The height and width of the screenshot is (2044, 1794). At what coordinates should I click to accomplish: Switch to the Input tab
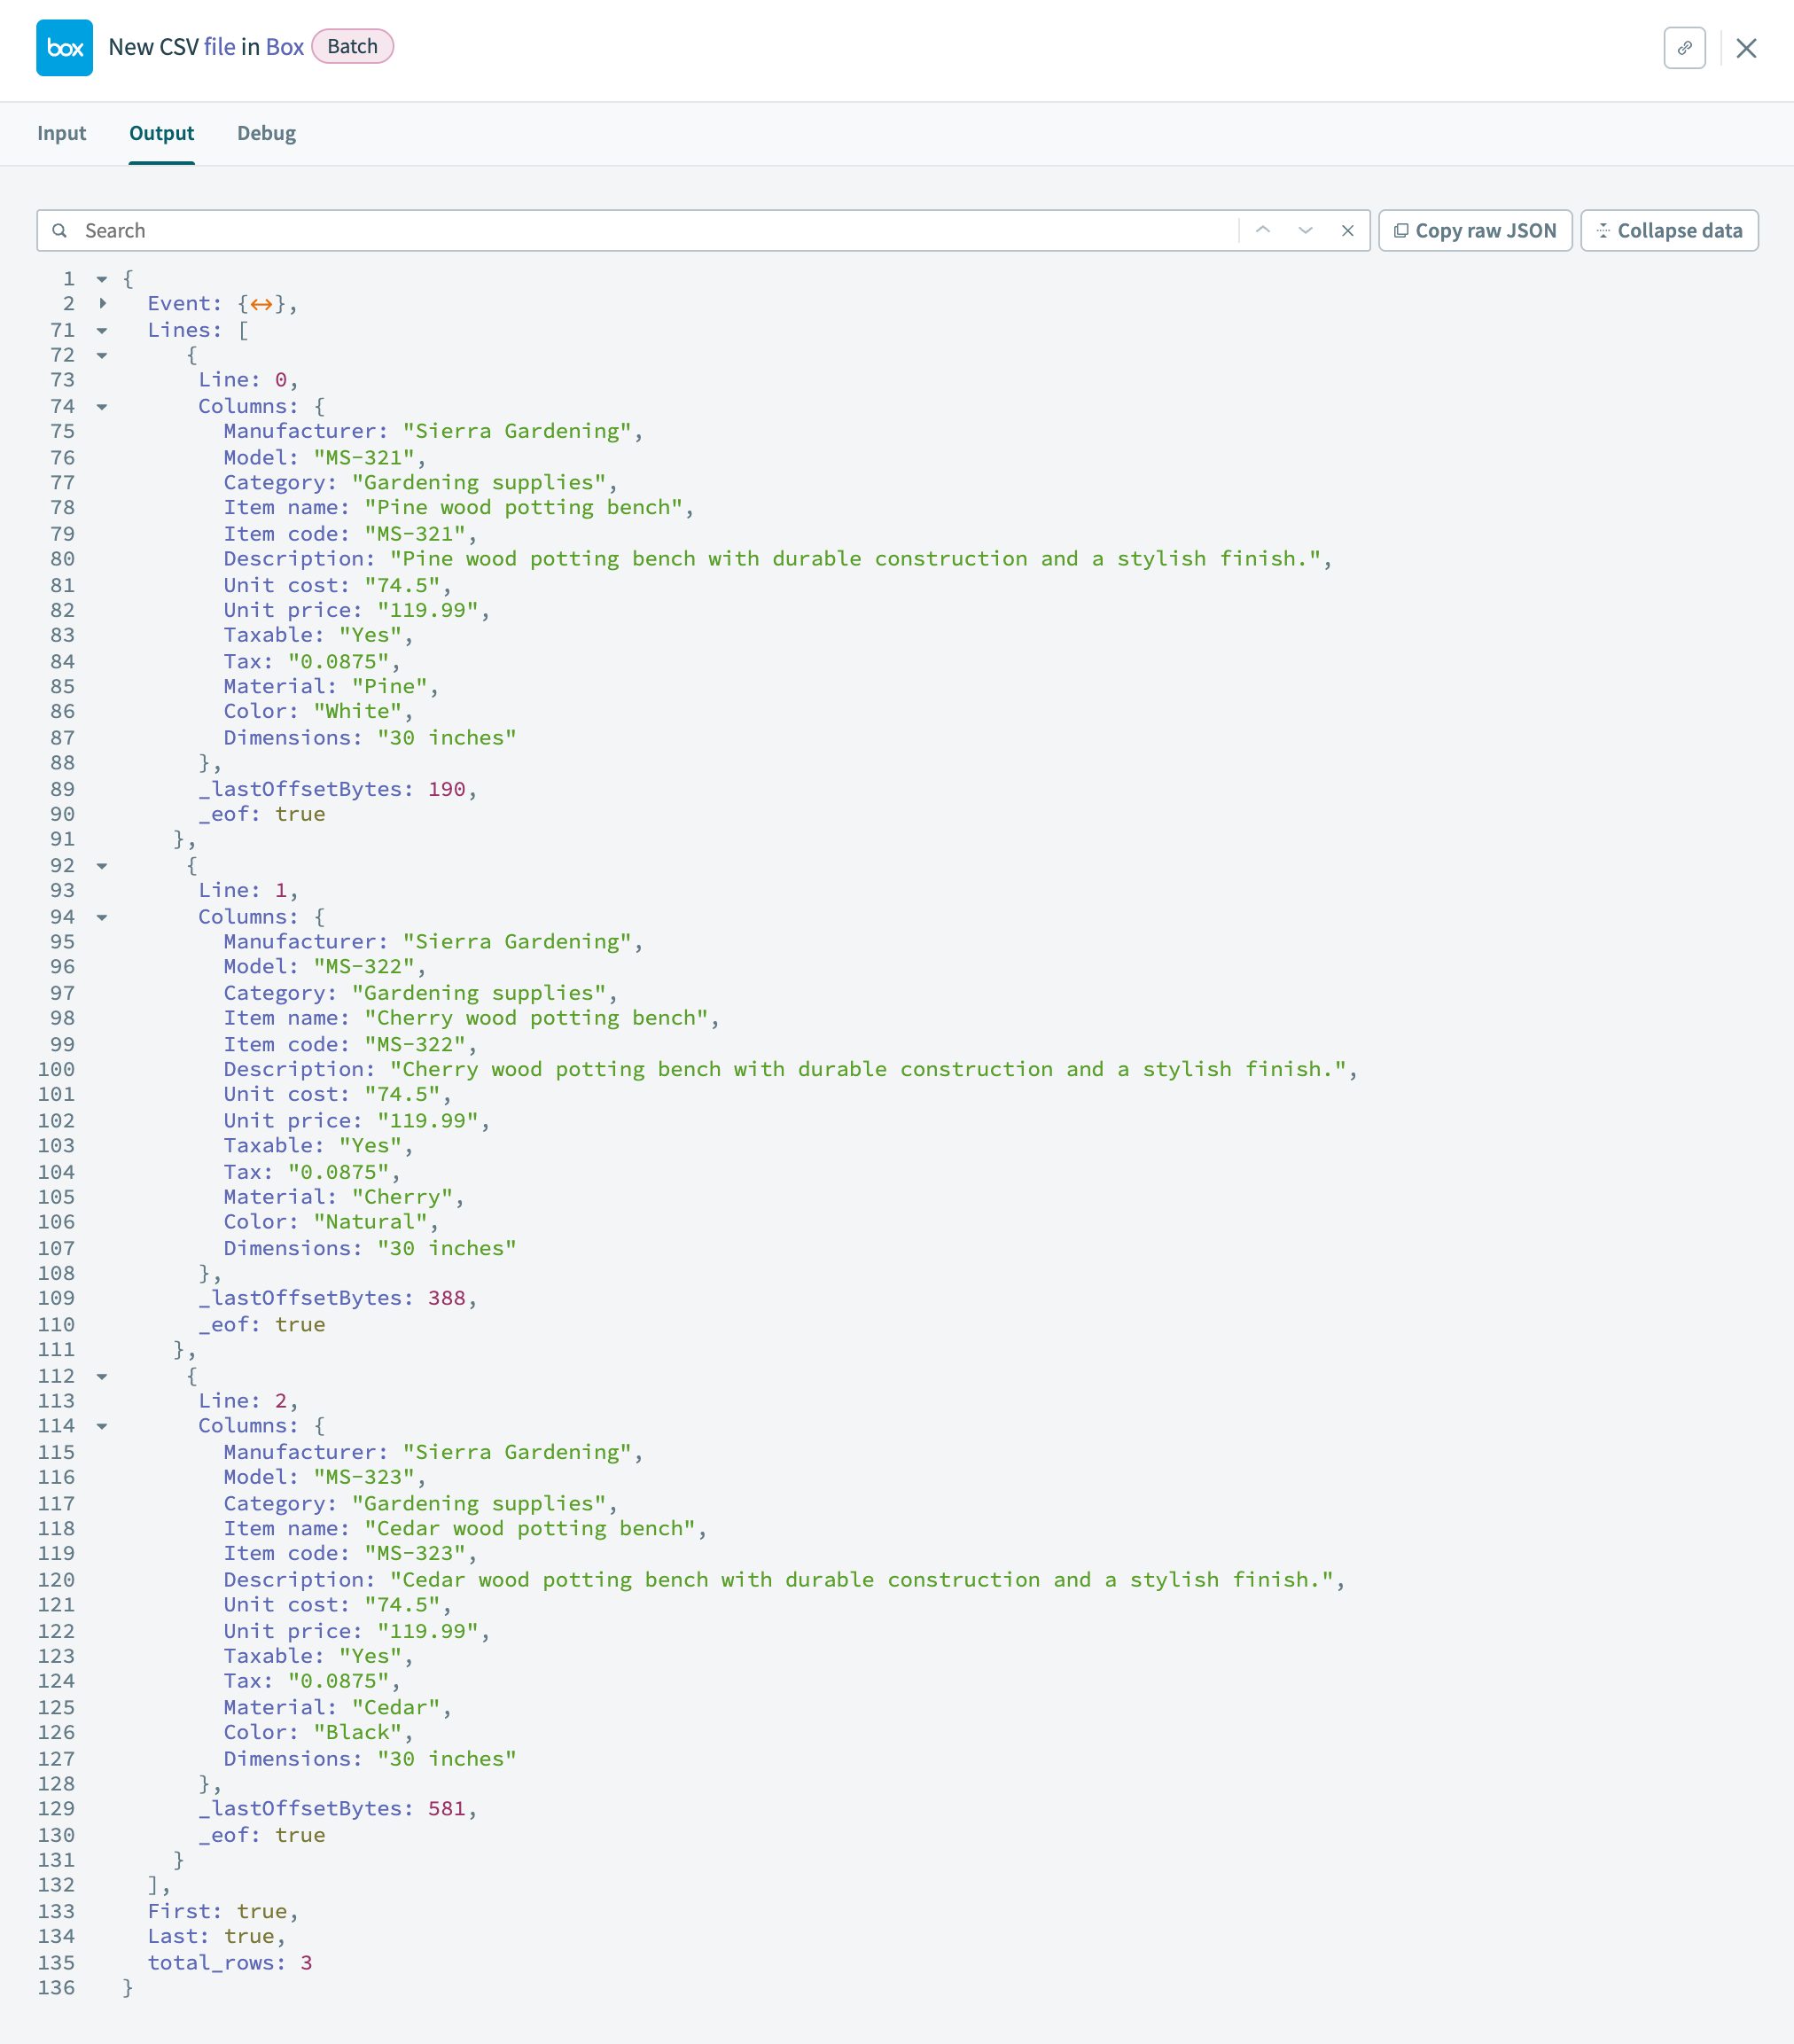(62, 133)
